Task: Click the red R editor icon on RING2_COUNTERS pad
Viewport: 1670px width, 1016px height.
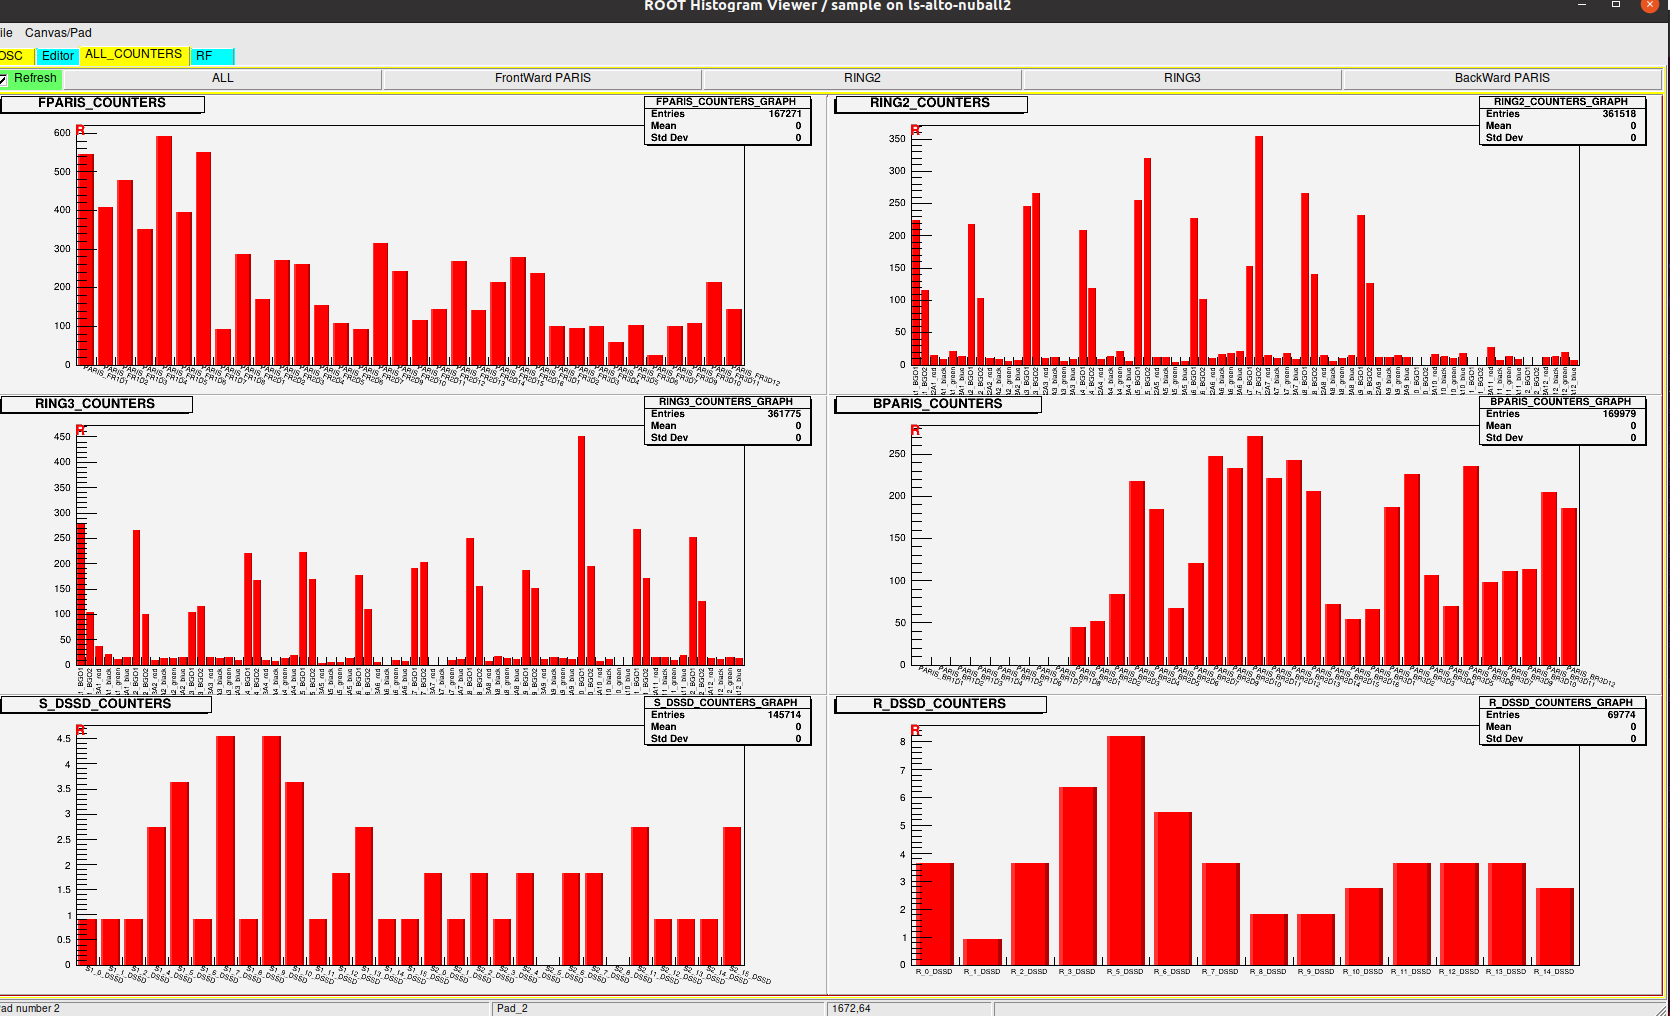Action: [914, 130]
